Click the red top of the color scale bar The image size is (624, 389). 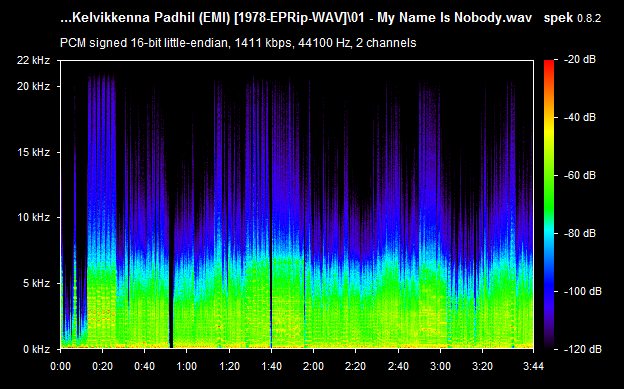[549, 64]
